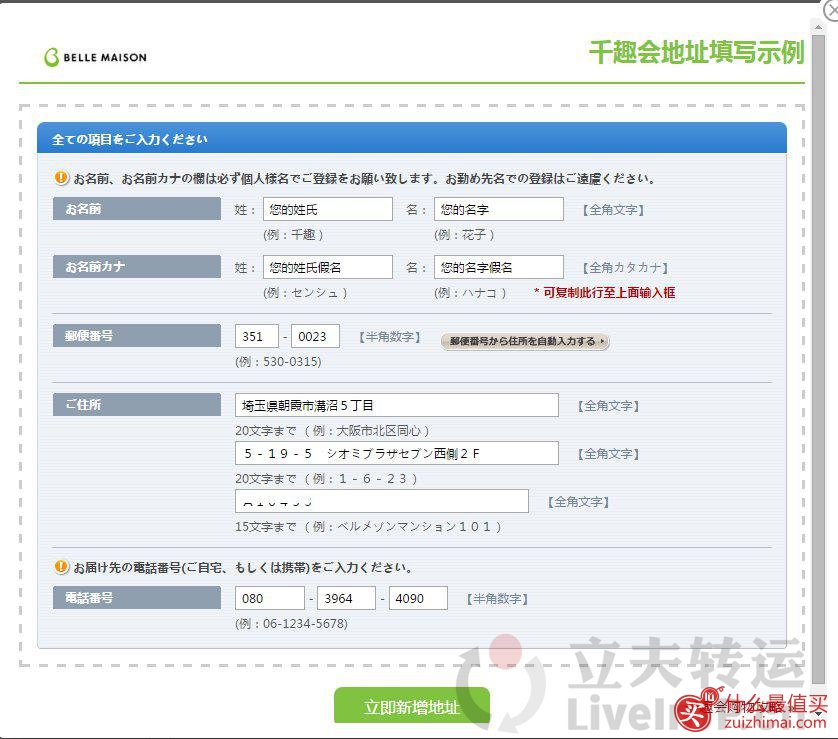Click the example text (例：530-0315)
Screen dimensions: 838x739
click(278, 362)
